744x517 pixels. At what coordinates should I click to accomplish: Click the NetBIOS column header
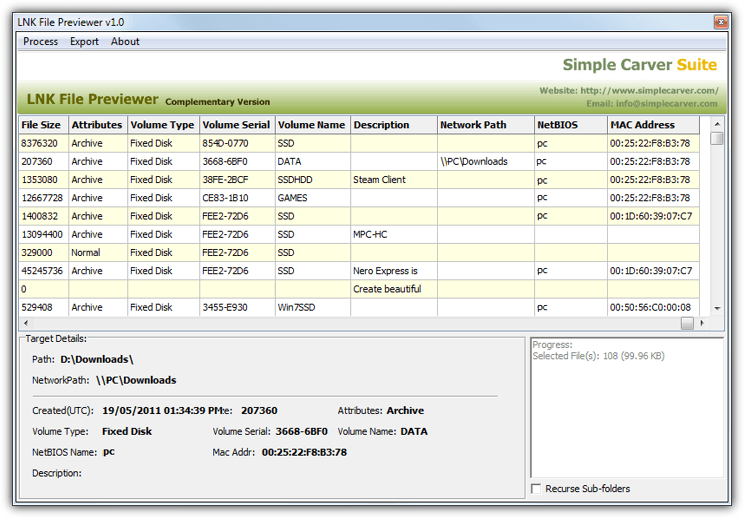[x=571, y=125]
